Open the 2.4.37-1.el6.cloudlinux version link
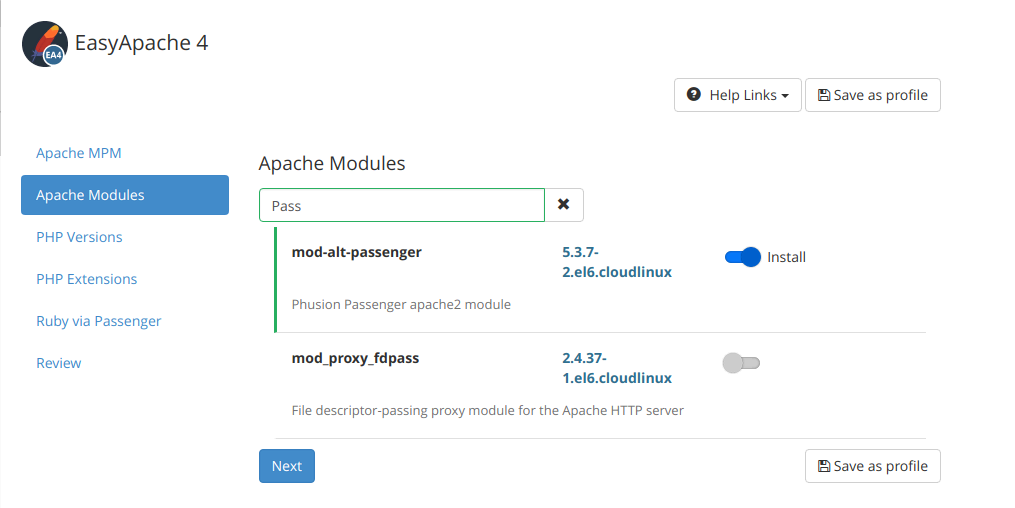 [617, 368]
